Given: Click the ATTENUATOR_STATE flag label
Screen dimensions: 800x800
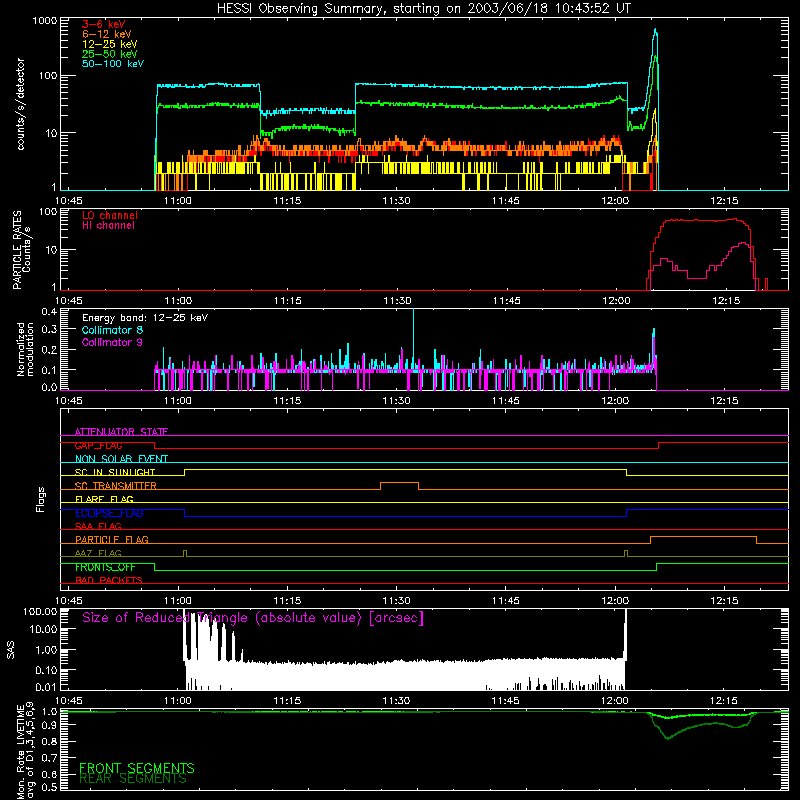Looking at the screenshot, I should click(121, 432).
